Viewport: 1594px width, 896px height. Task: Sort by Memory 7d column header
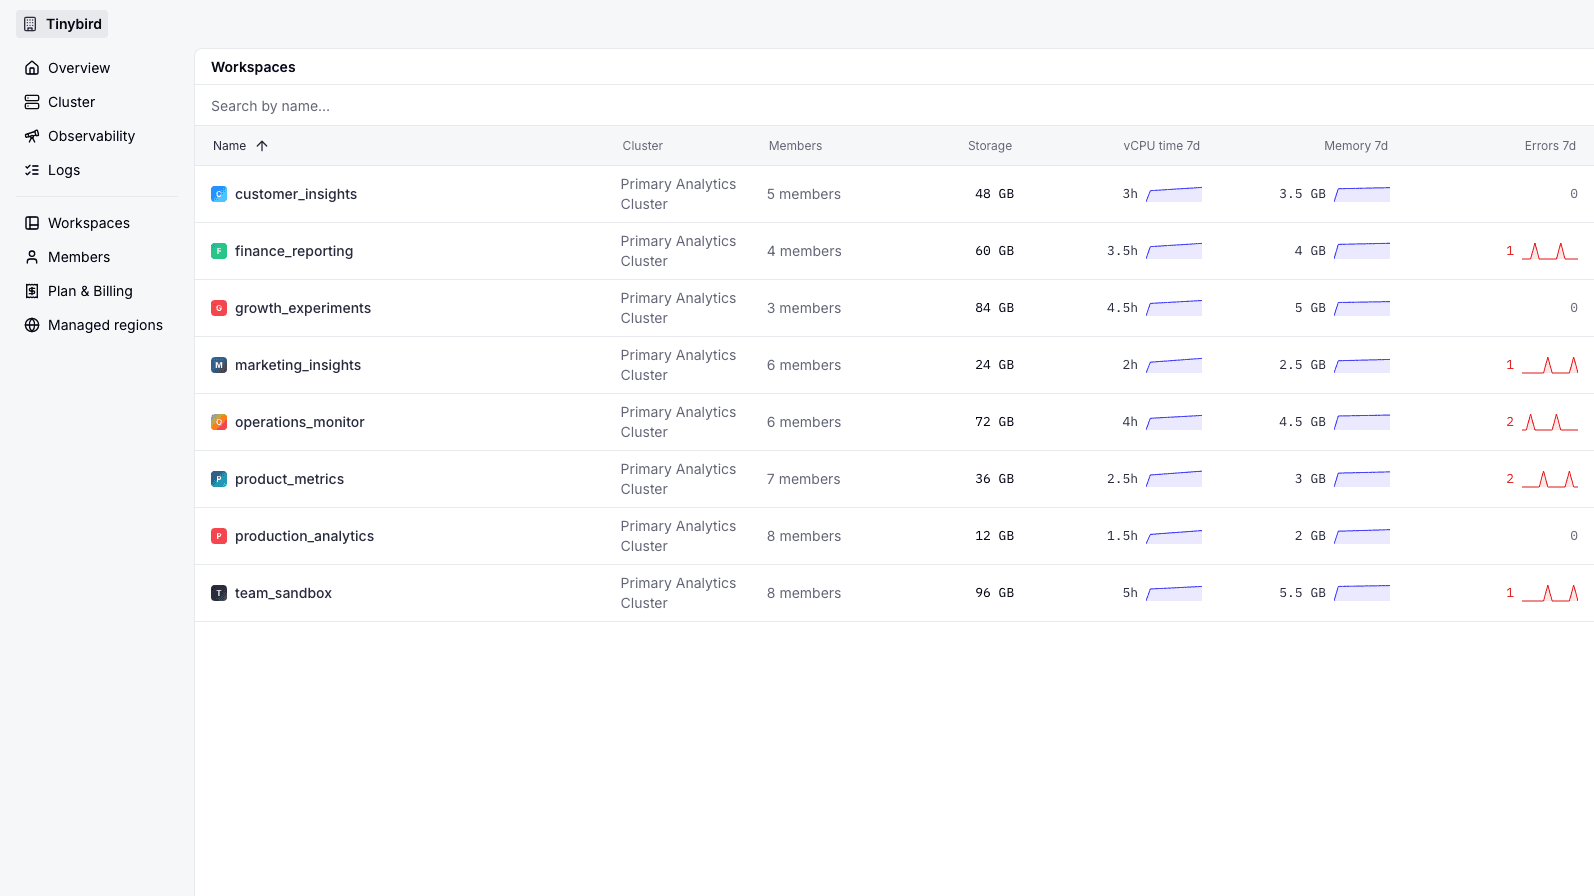click(1356, 146)
